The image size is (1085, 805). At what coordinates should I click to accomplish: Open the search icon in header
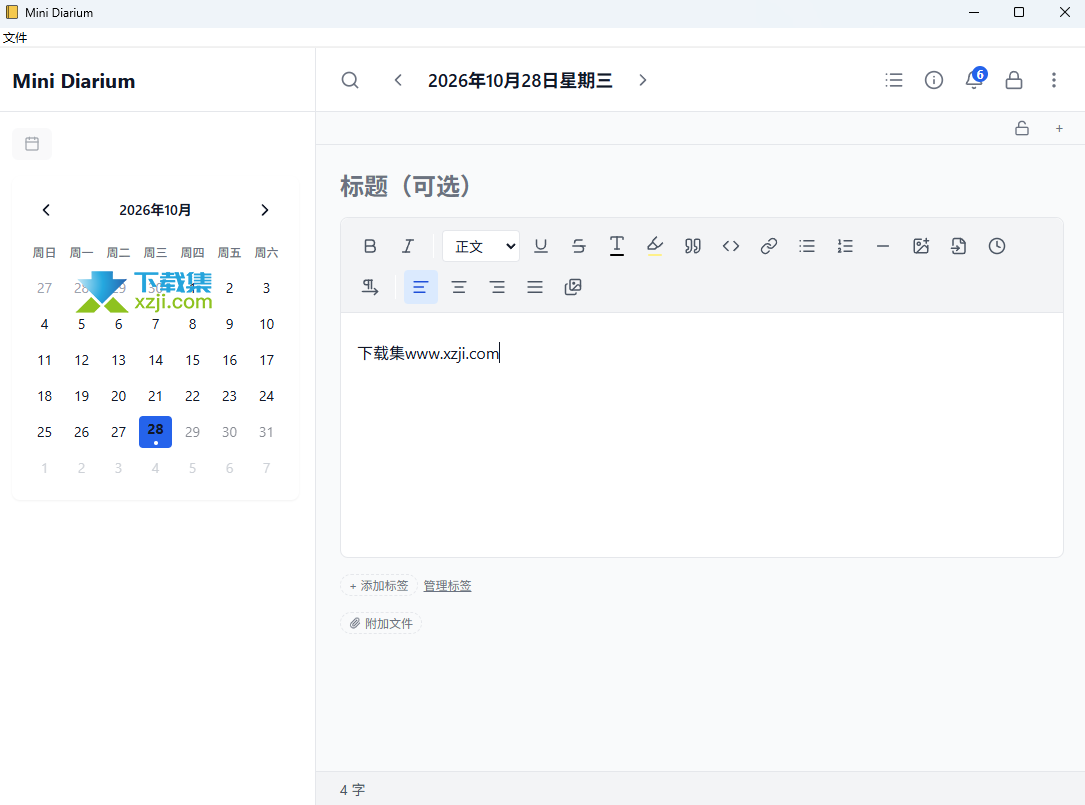[x=350, y=80]
